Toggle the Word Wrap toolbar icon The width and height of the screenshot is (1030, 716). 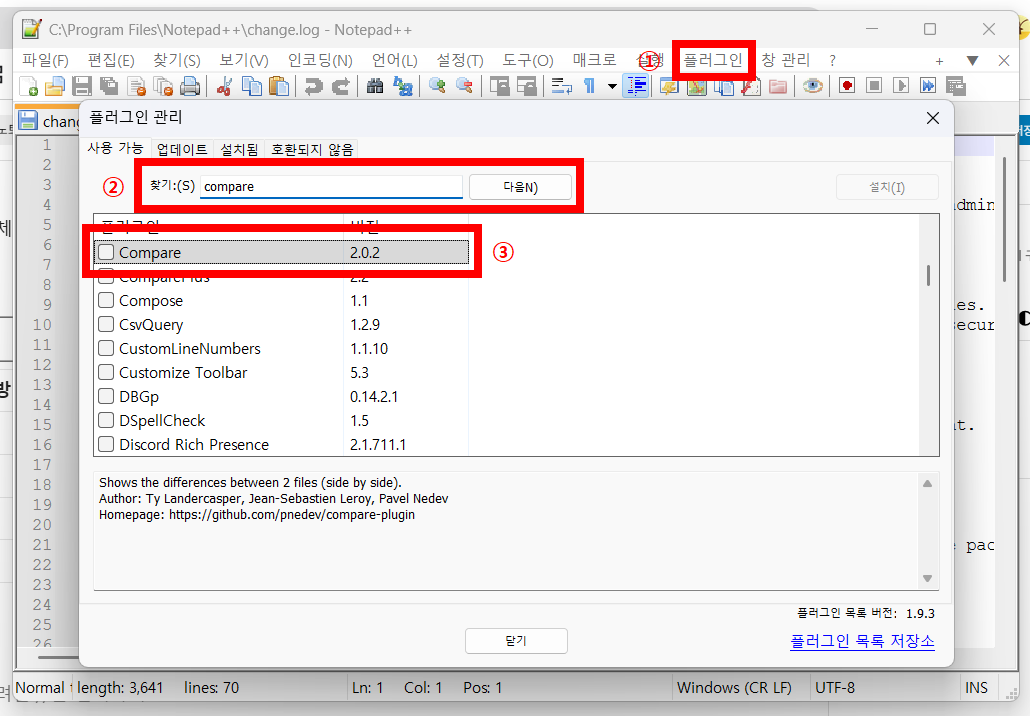[x=562, y=86]
